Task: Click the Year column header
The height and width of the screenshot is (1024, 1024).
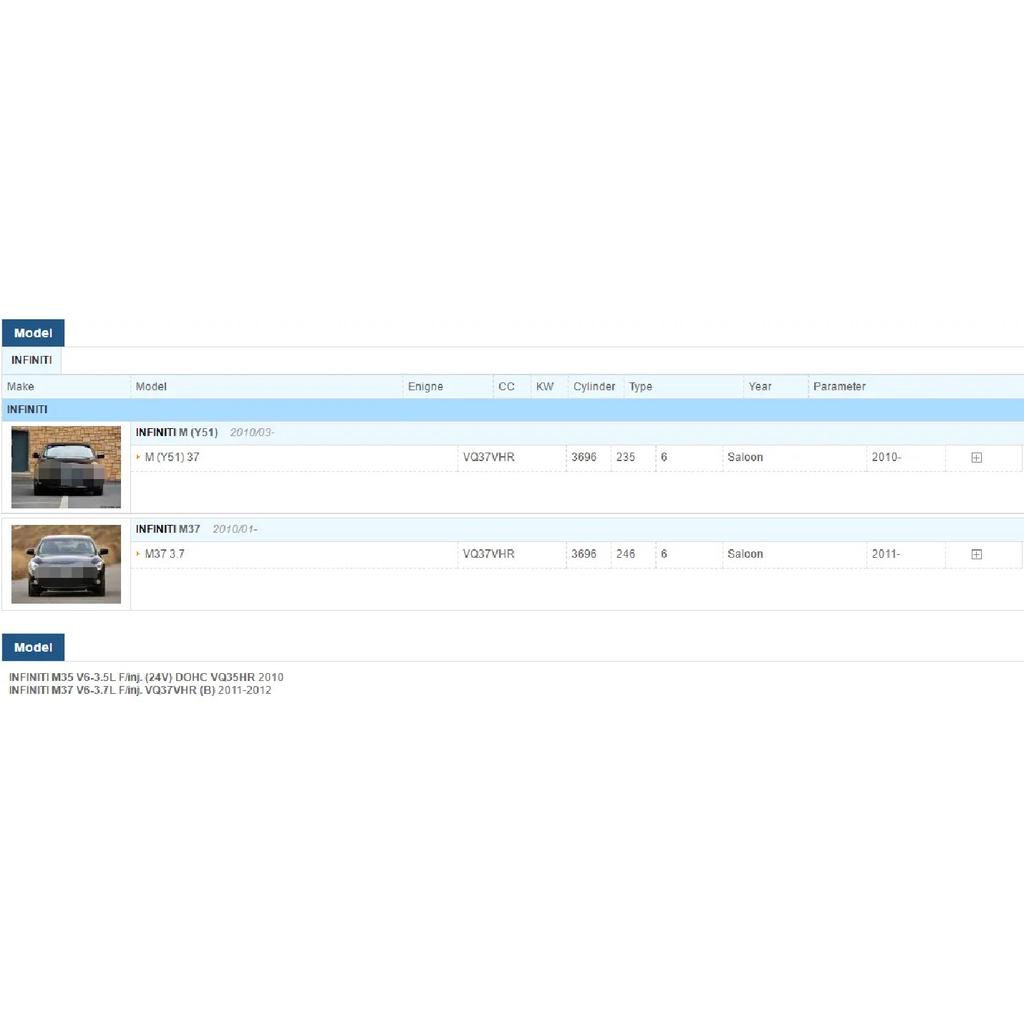Action: (x=760, y=387)
